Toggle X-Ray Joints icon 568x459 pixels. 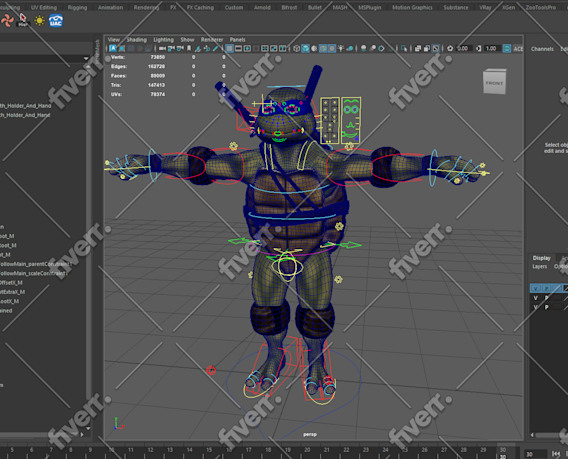435,49
